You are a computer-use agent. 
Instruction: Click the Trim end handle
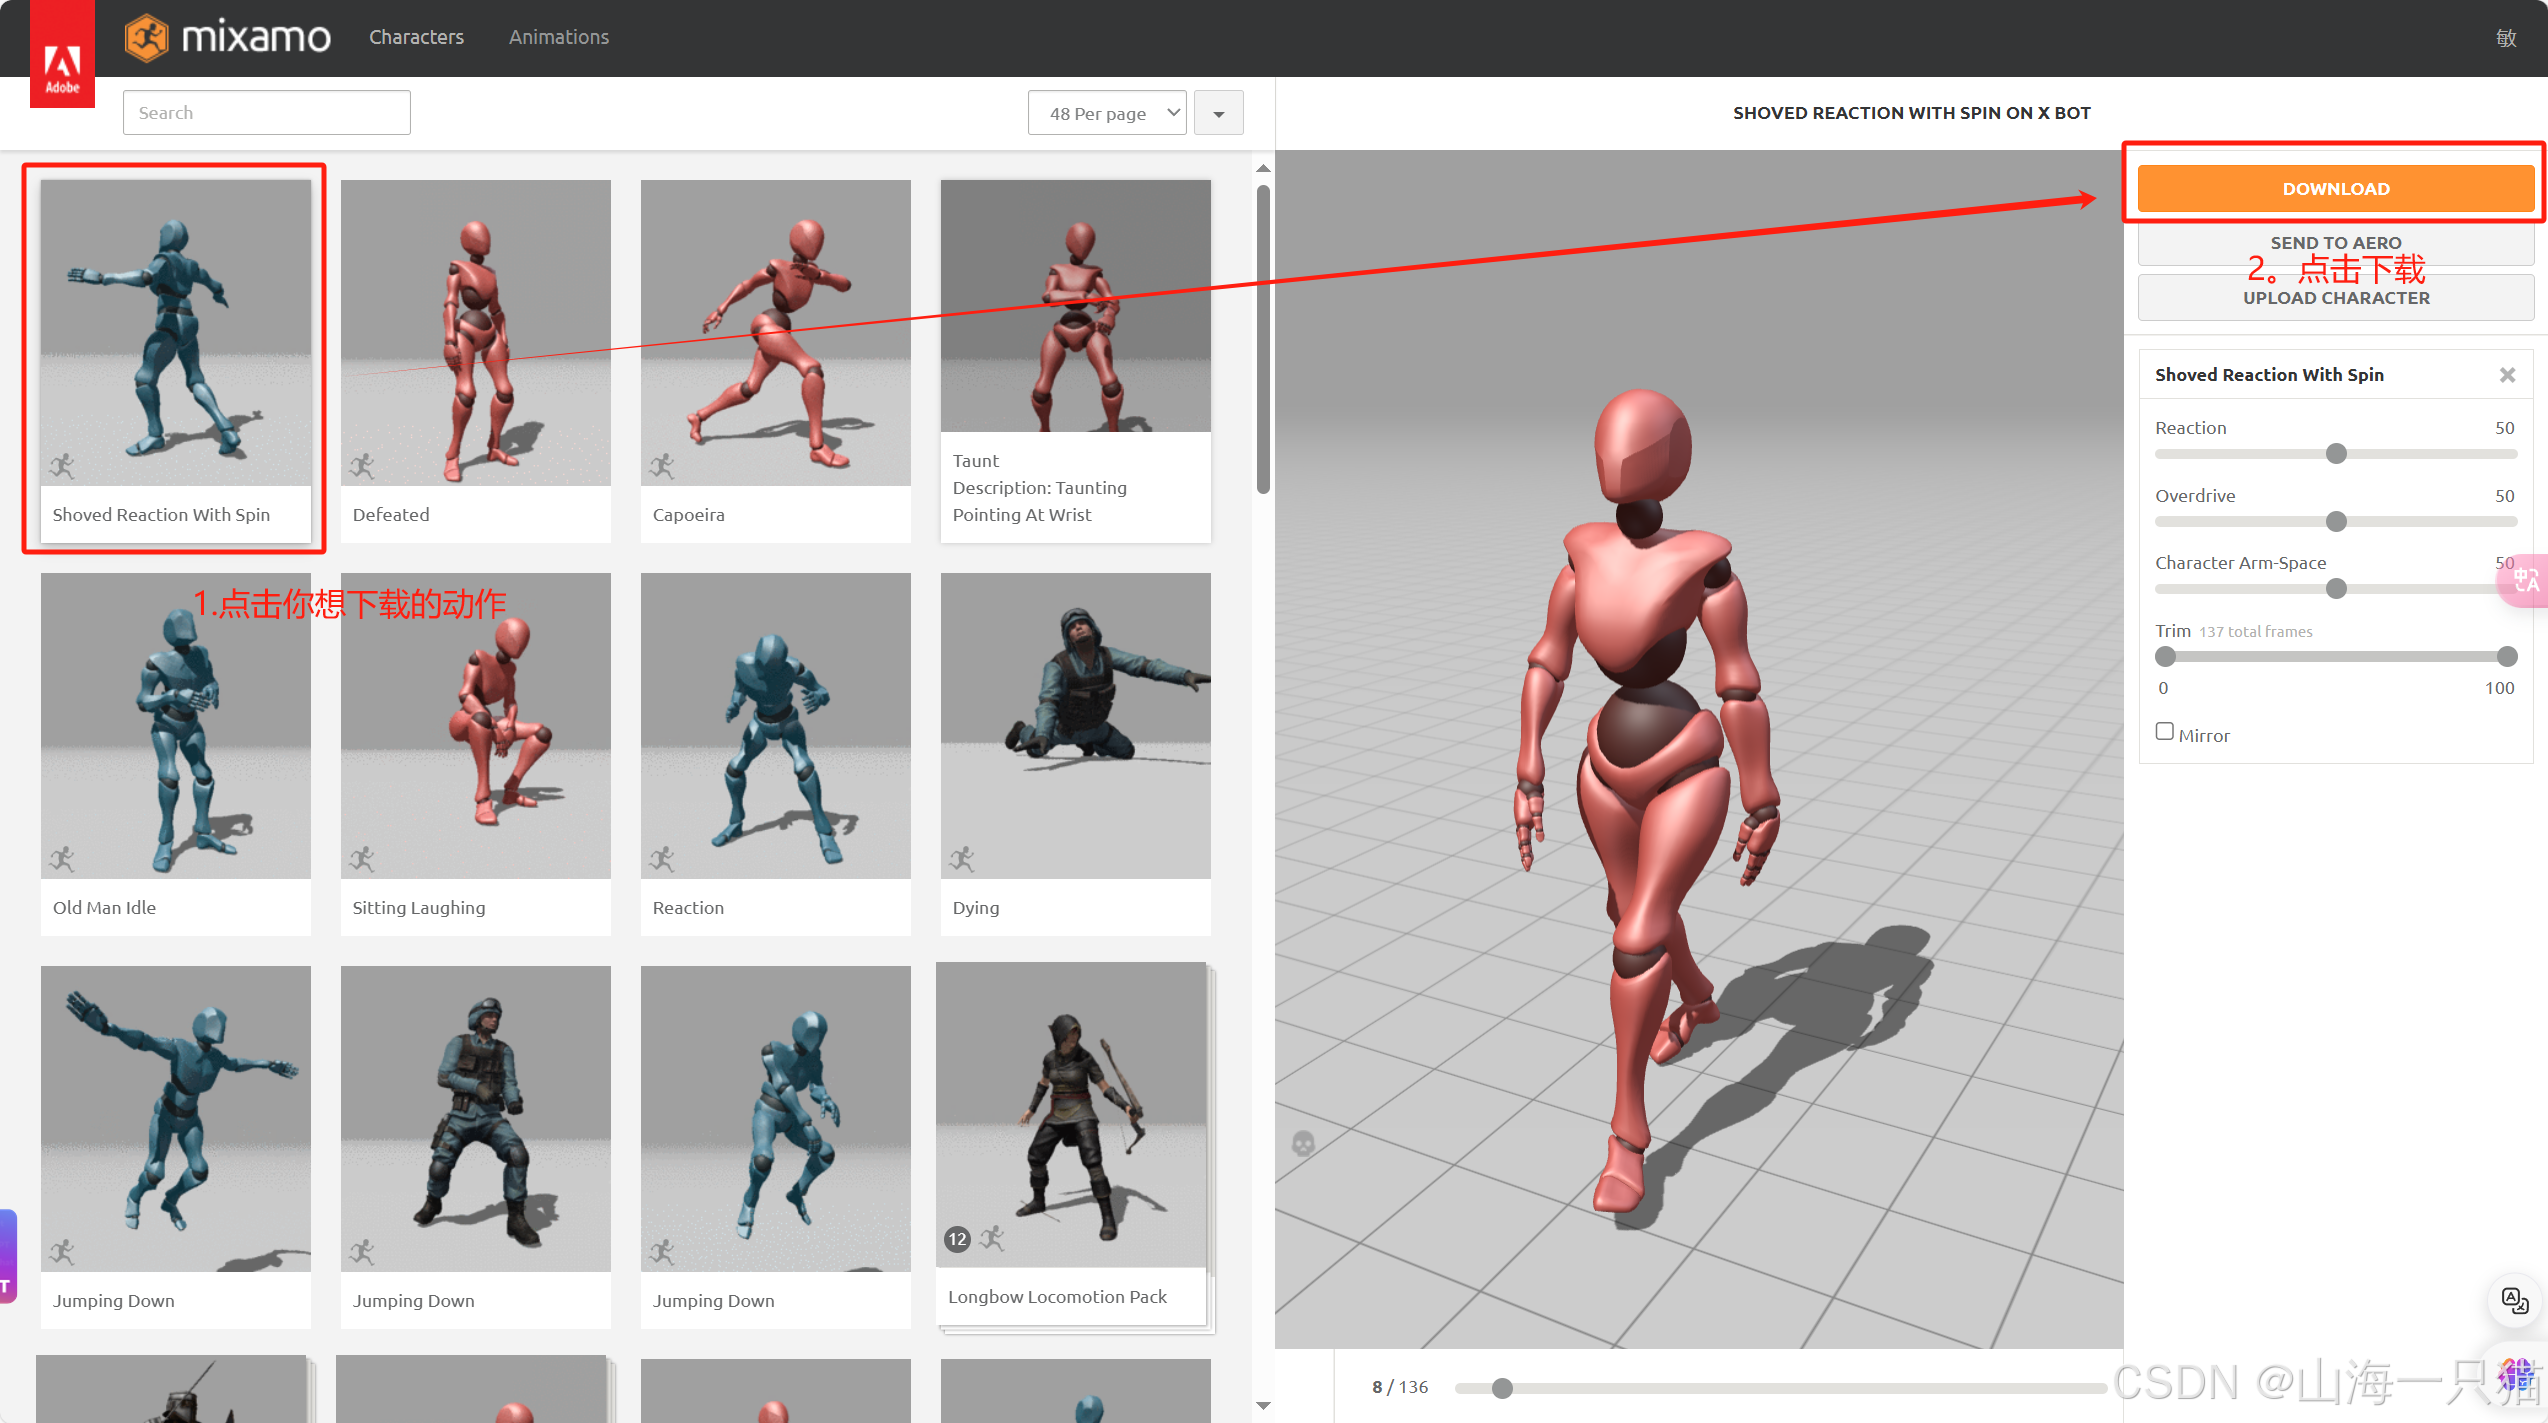2507,657
